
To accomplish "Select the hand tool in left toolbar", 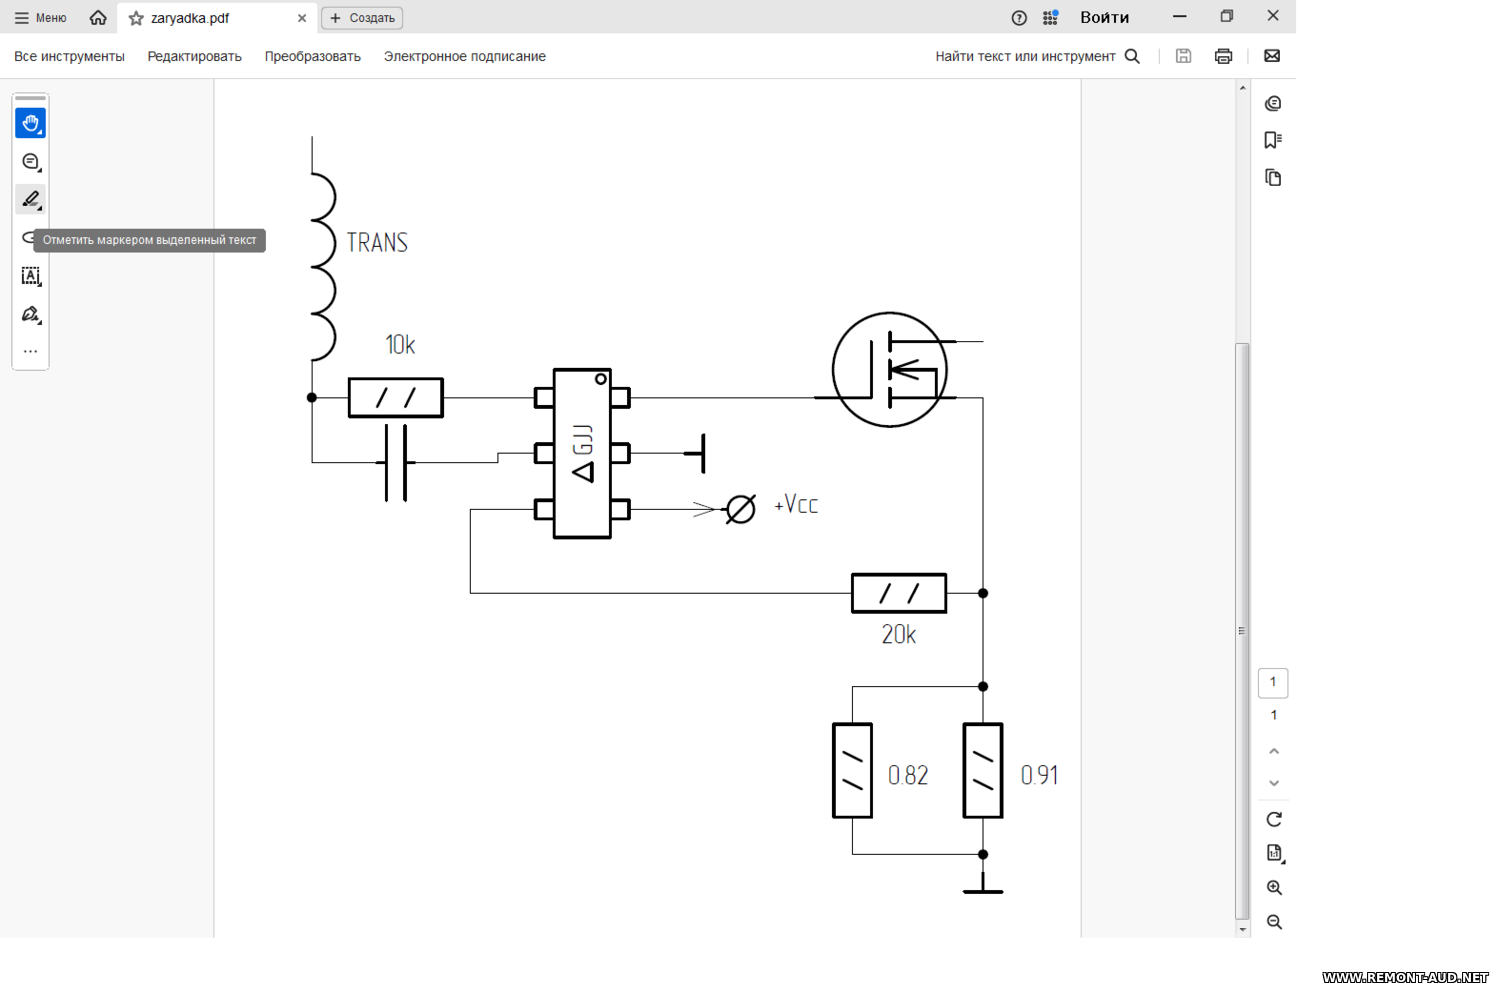I will 30,123.
